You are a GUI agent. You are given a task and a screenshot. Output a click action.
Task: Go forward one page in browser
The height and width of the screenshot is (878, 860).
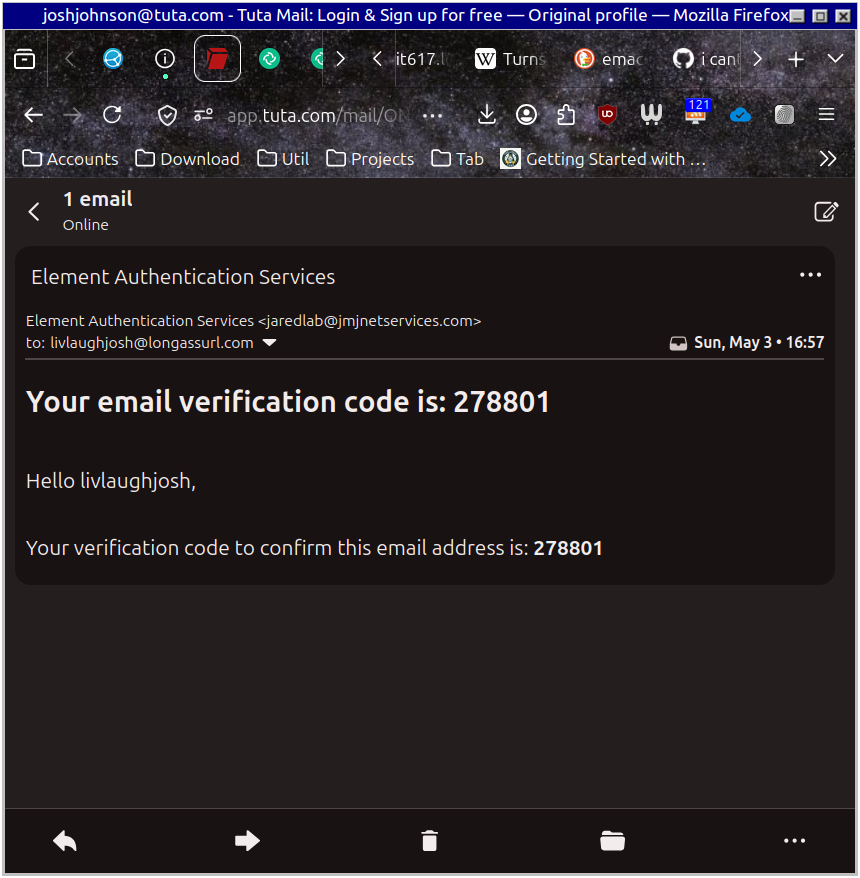tap(73, 115)
